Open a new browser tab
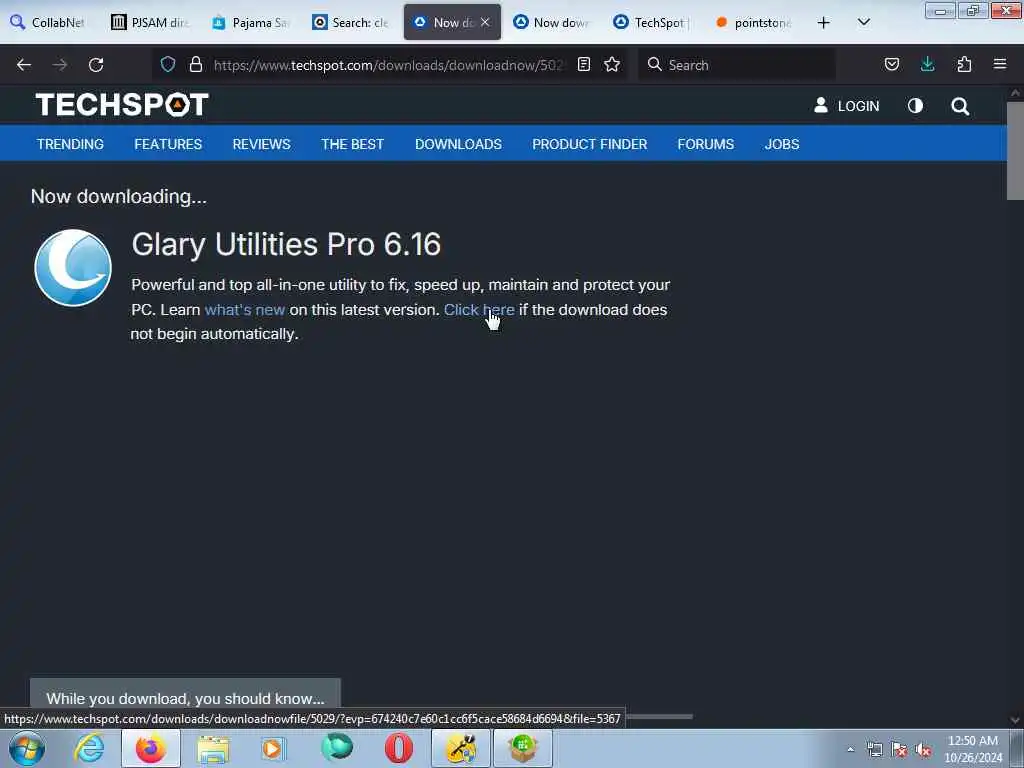Viewport: 1024px width, 768px height. [x=824, y=22]
